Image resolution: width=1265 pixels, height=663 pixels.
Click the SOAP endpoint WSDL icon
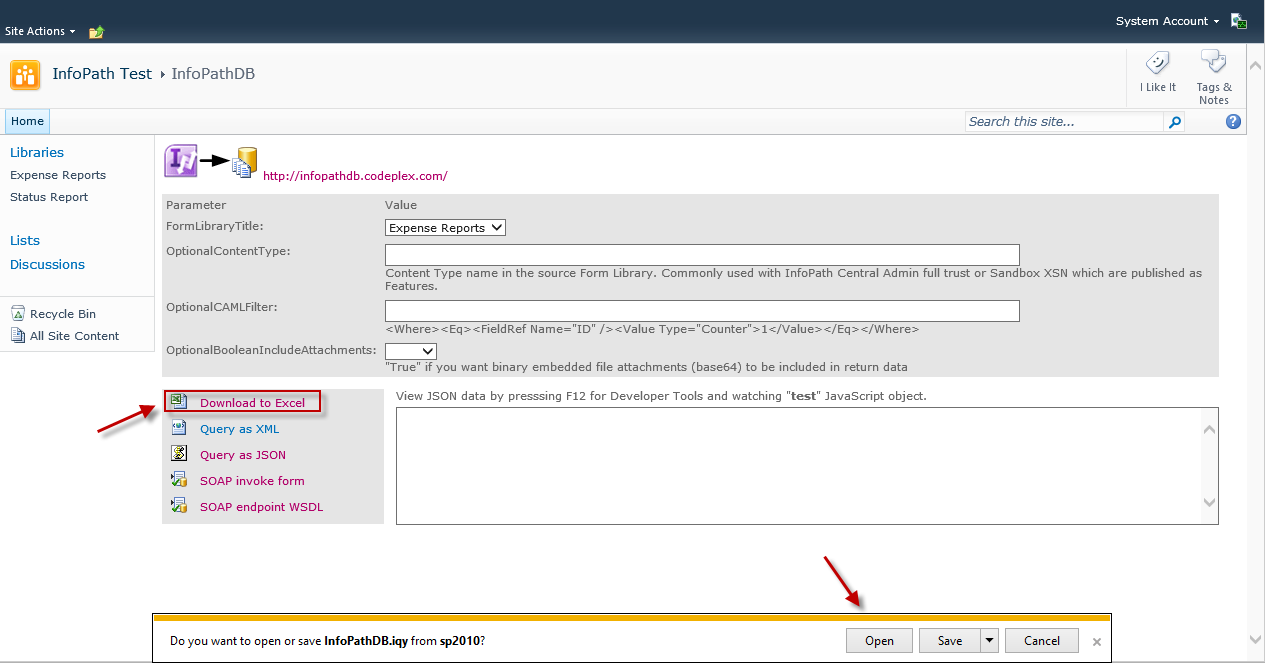179,506
